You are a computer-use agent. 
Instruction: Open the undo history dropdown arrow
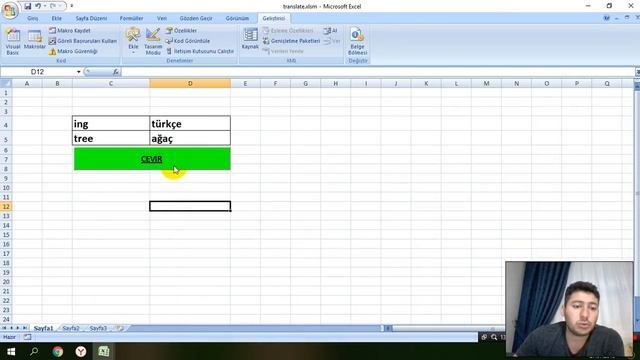[x=44, y=6]
